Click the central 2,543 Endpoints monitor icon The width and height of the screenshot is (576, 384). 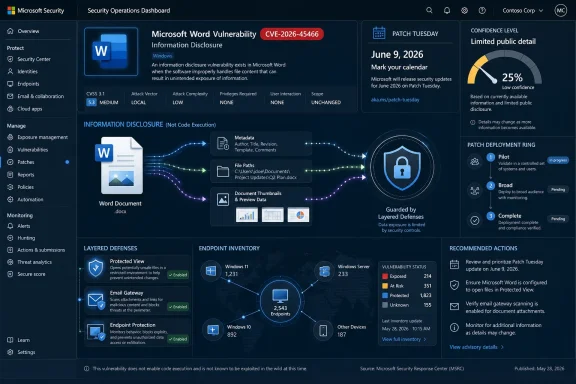pos(280,302)
